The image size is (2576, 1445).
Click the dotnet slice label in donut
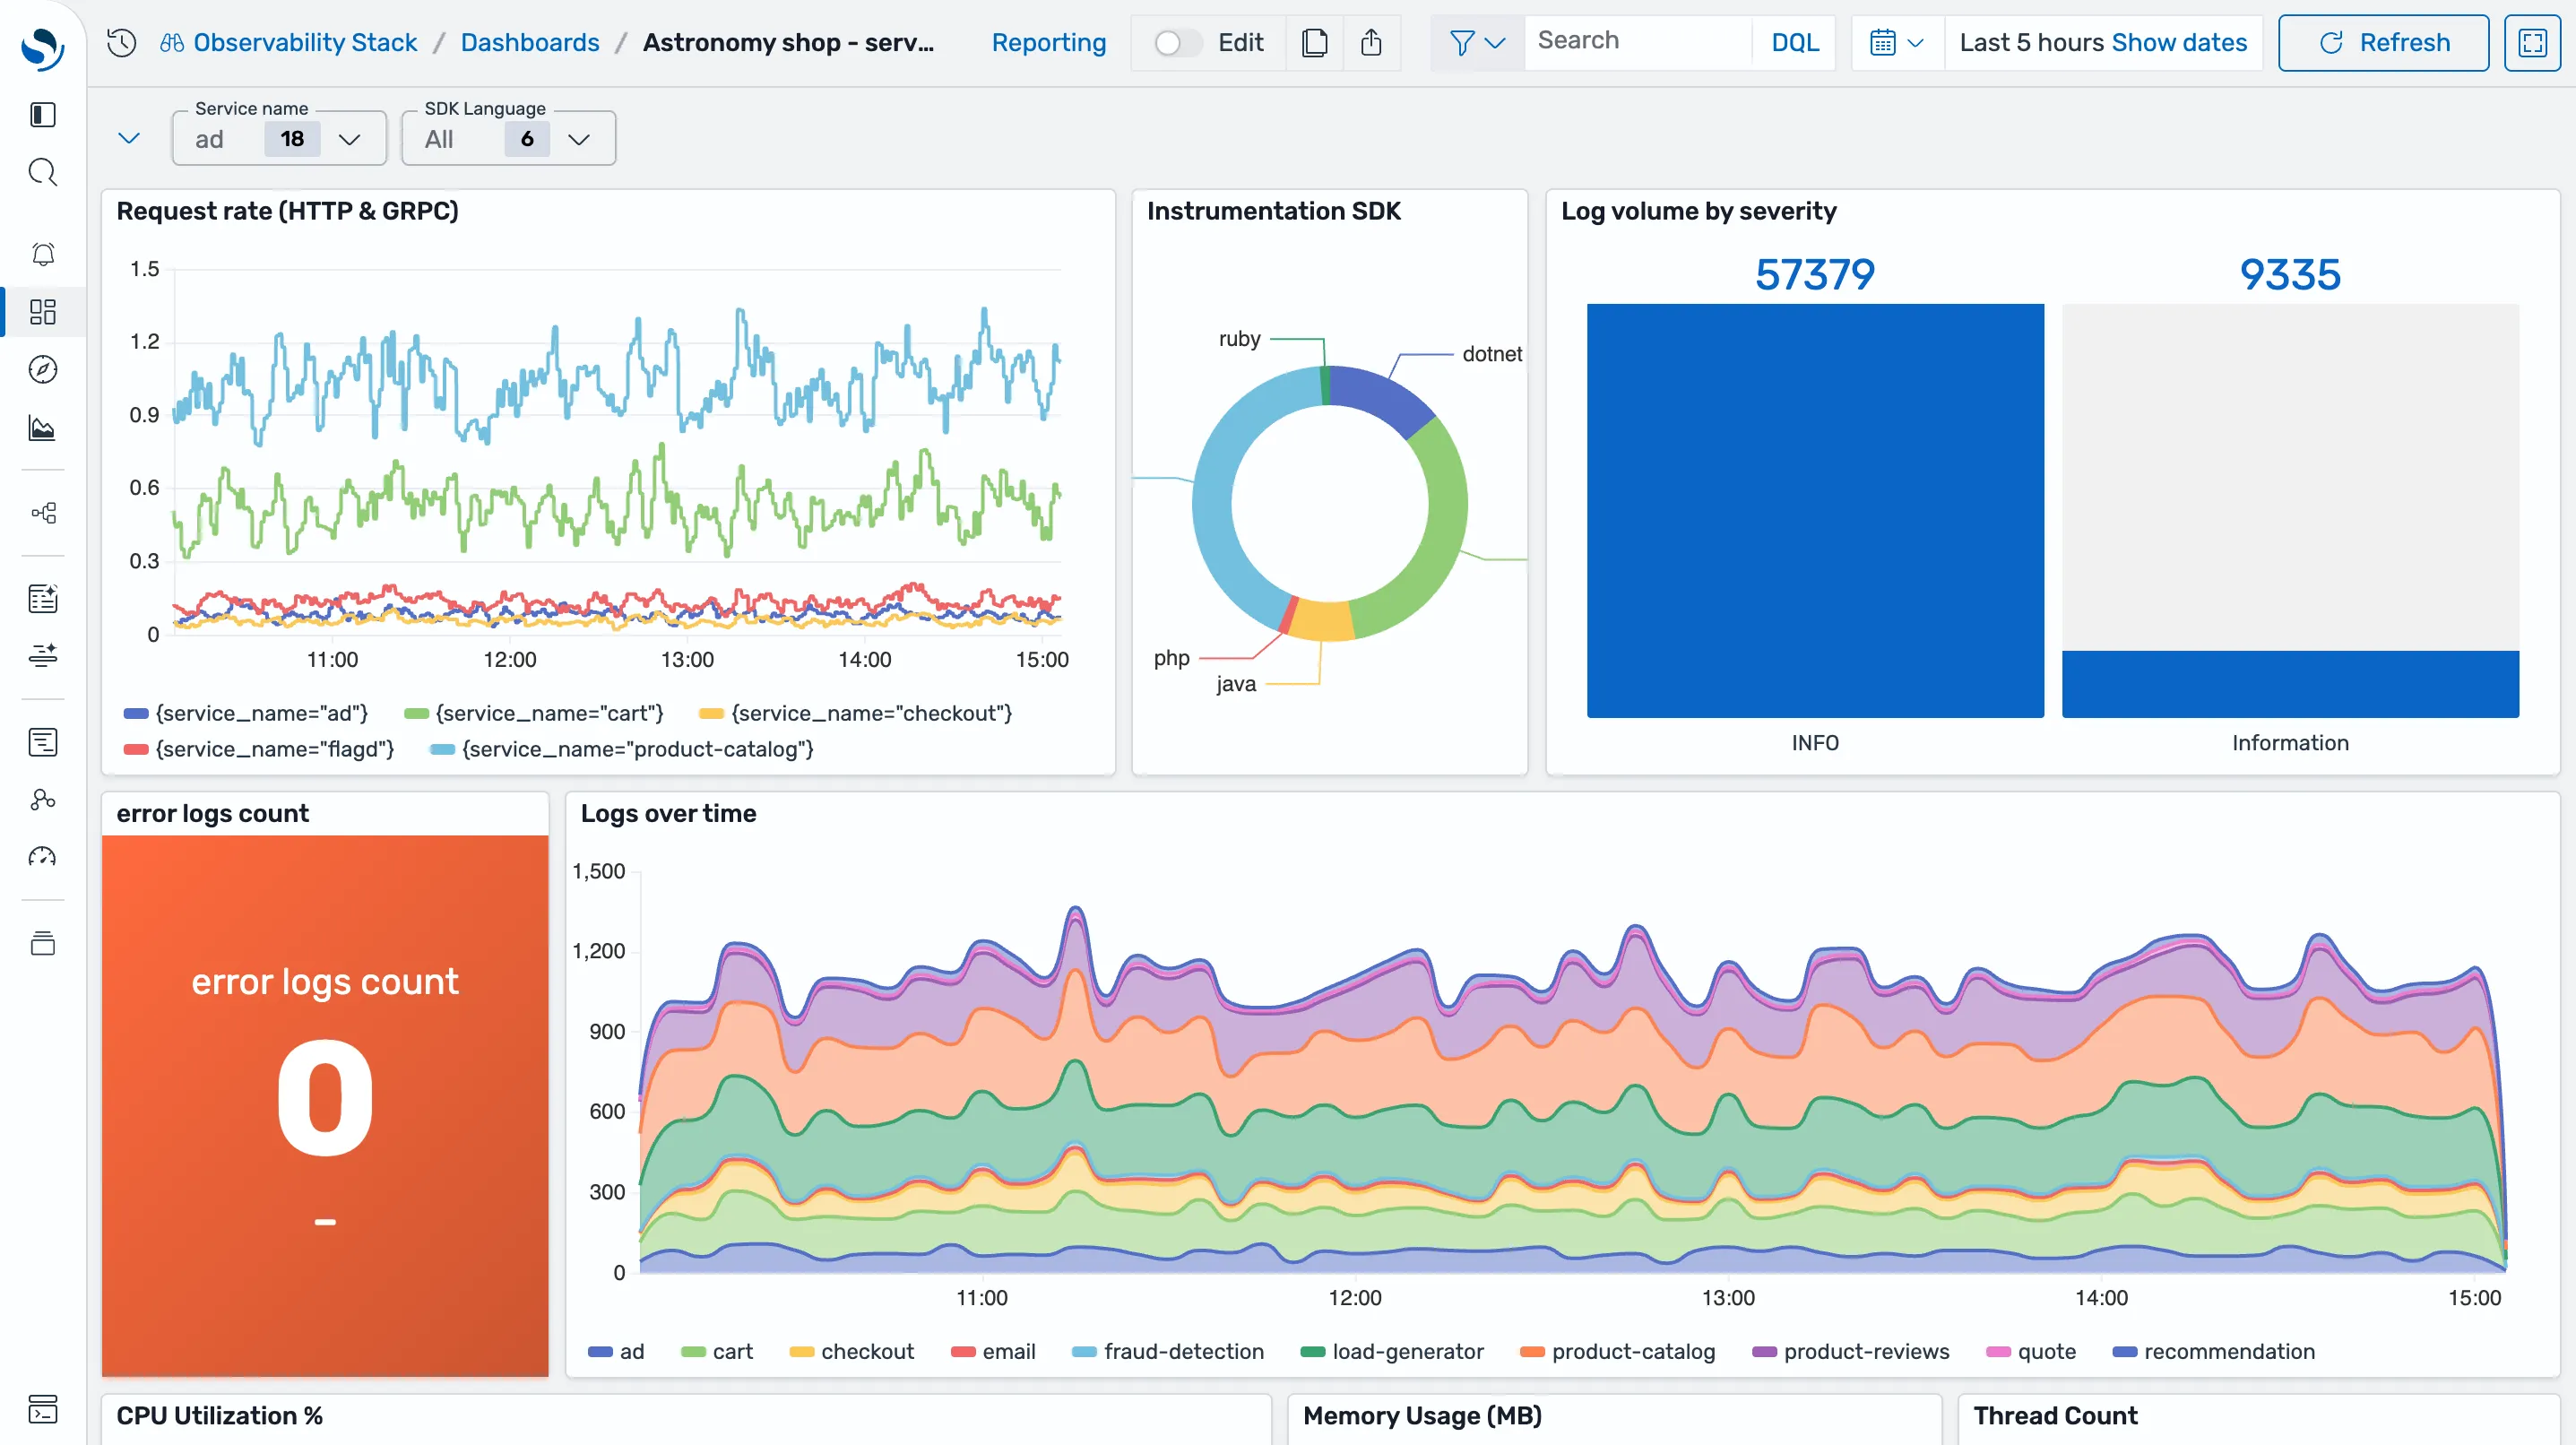click(1491, 354)
